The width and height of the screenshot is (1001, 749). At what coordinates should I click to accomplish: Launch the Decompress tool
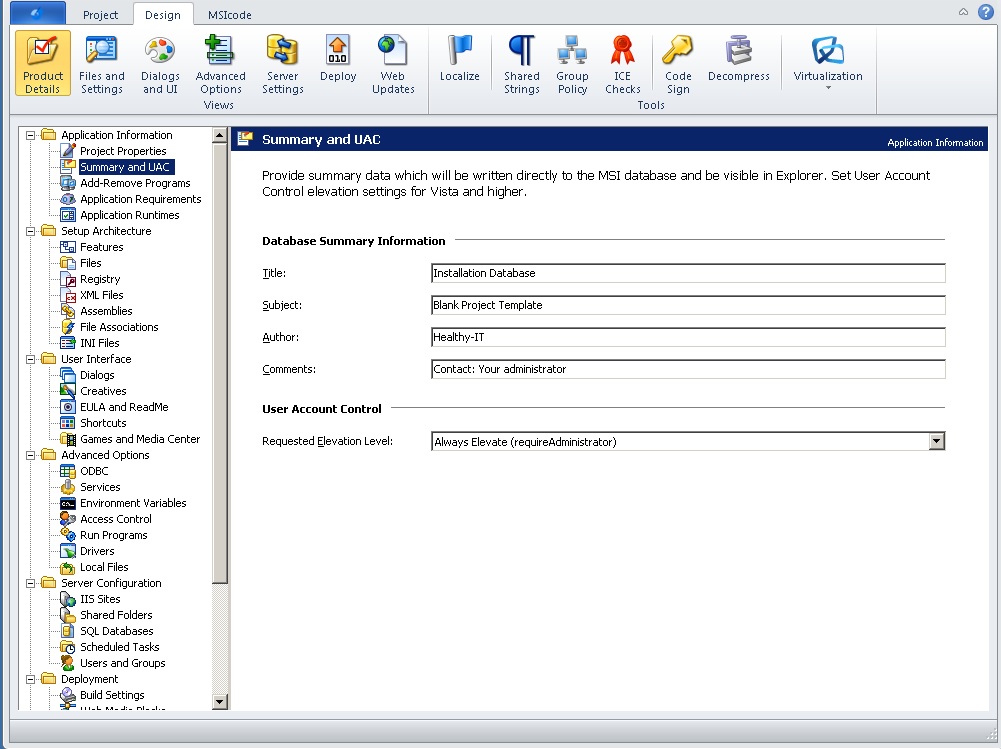click(x=739, y=58)
